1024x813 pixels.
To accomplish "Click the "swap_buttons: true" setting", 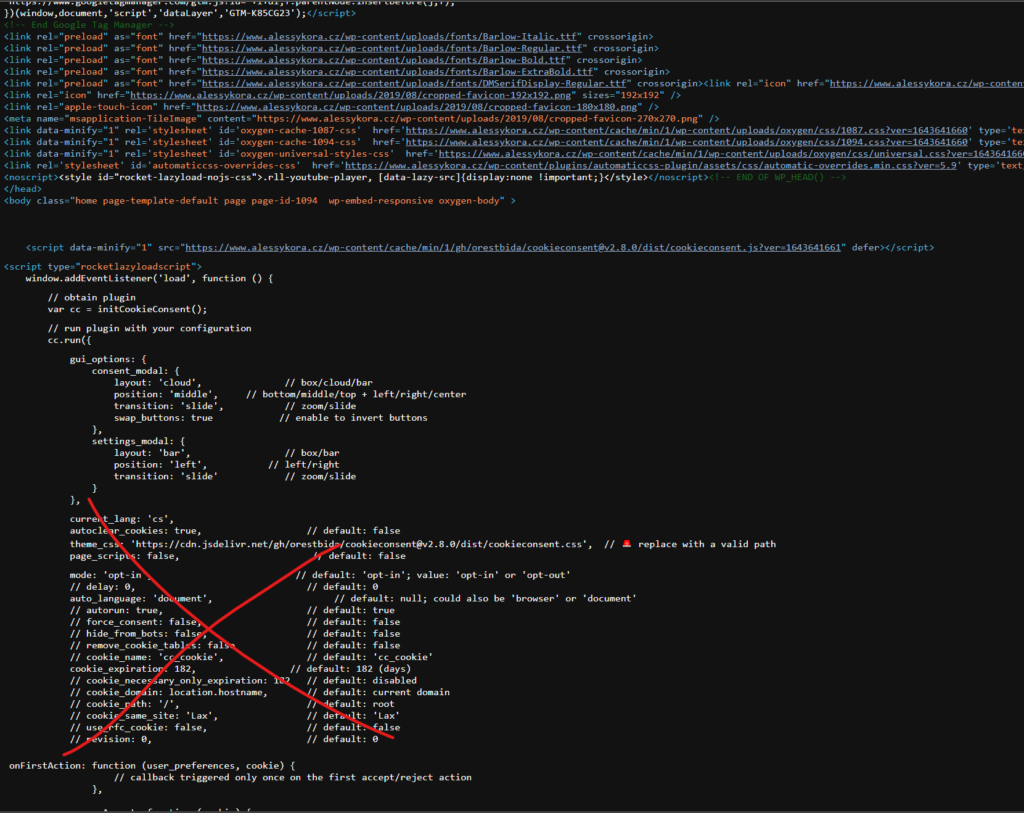I will coord(163,418).
